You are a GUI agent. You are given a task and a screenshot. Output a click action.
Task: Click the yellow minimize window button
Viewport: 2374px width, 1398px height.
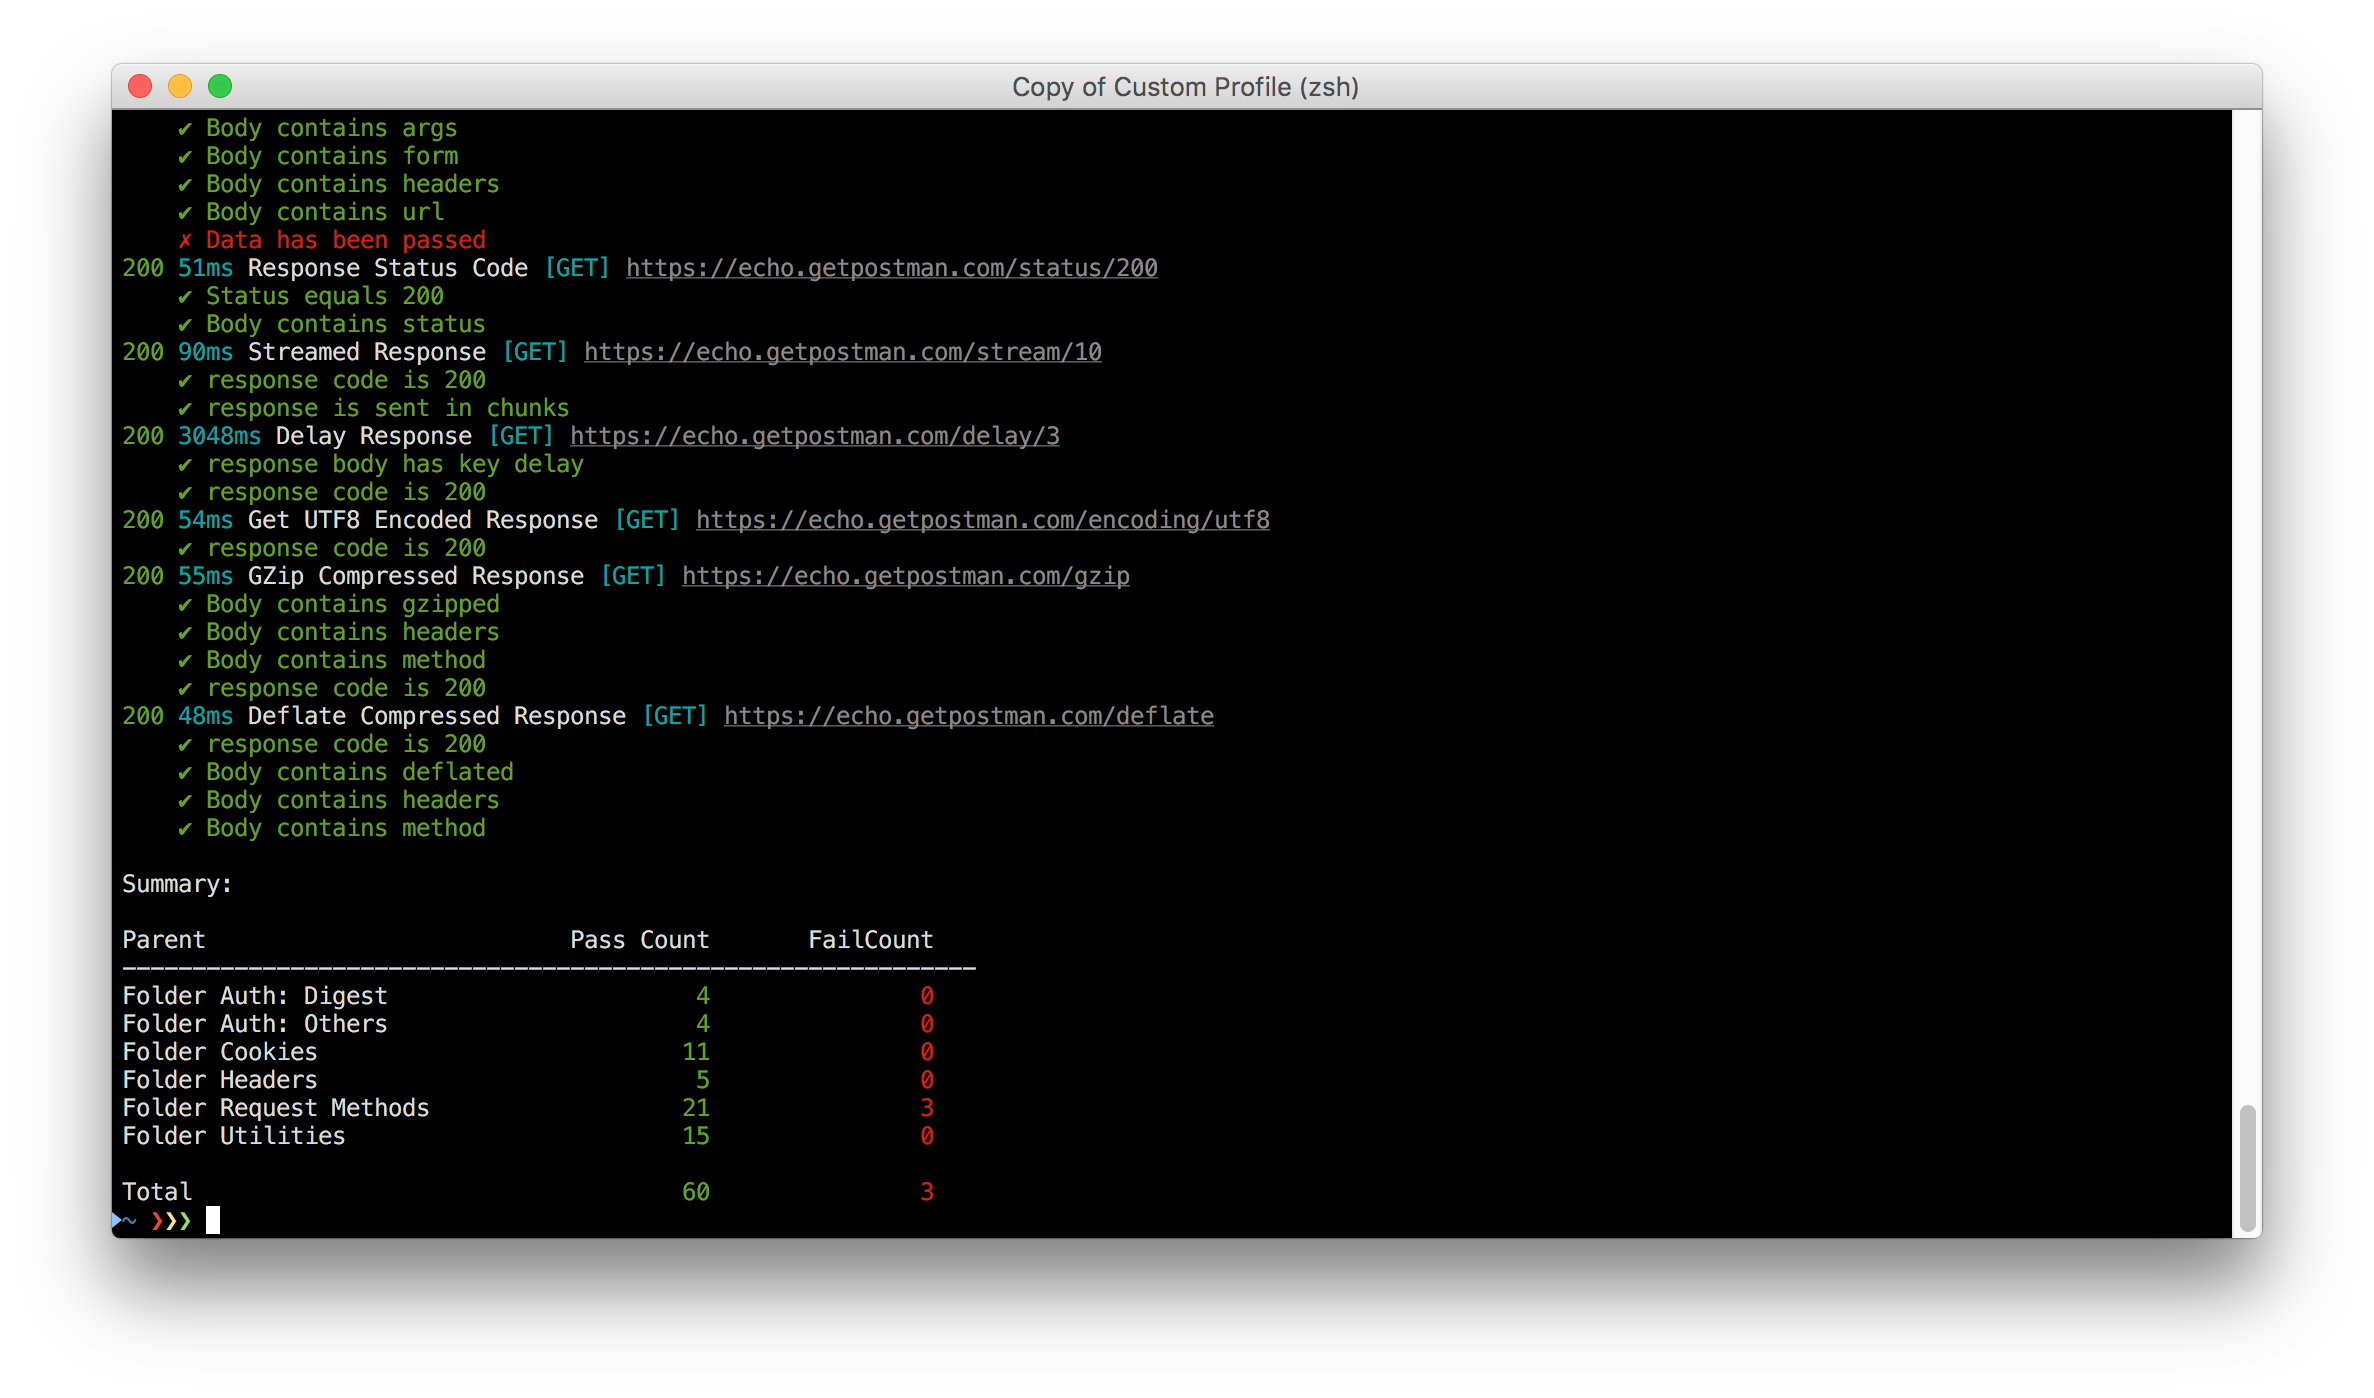[x=180, y=87]
